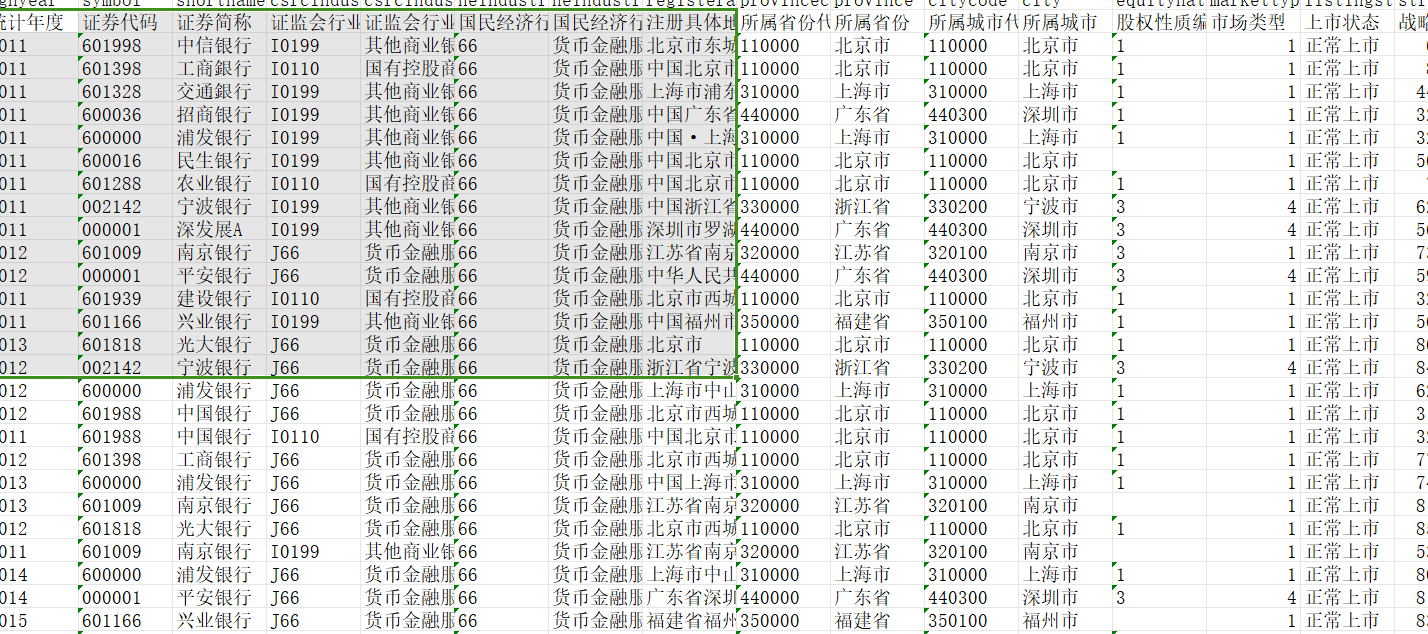Select stock code cell 601328
The image size is (1428, 634).
click(x=125, y=91)
